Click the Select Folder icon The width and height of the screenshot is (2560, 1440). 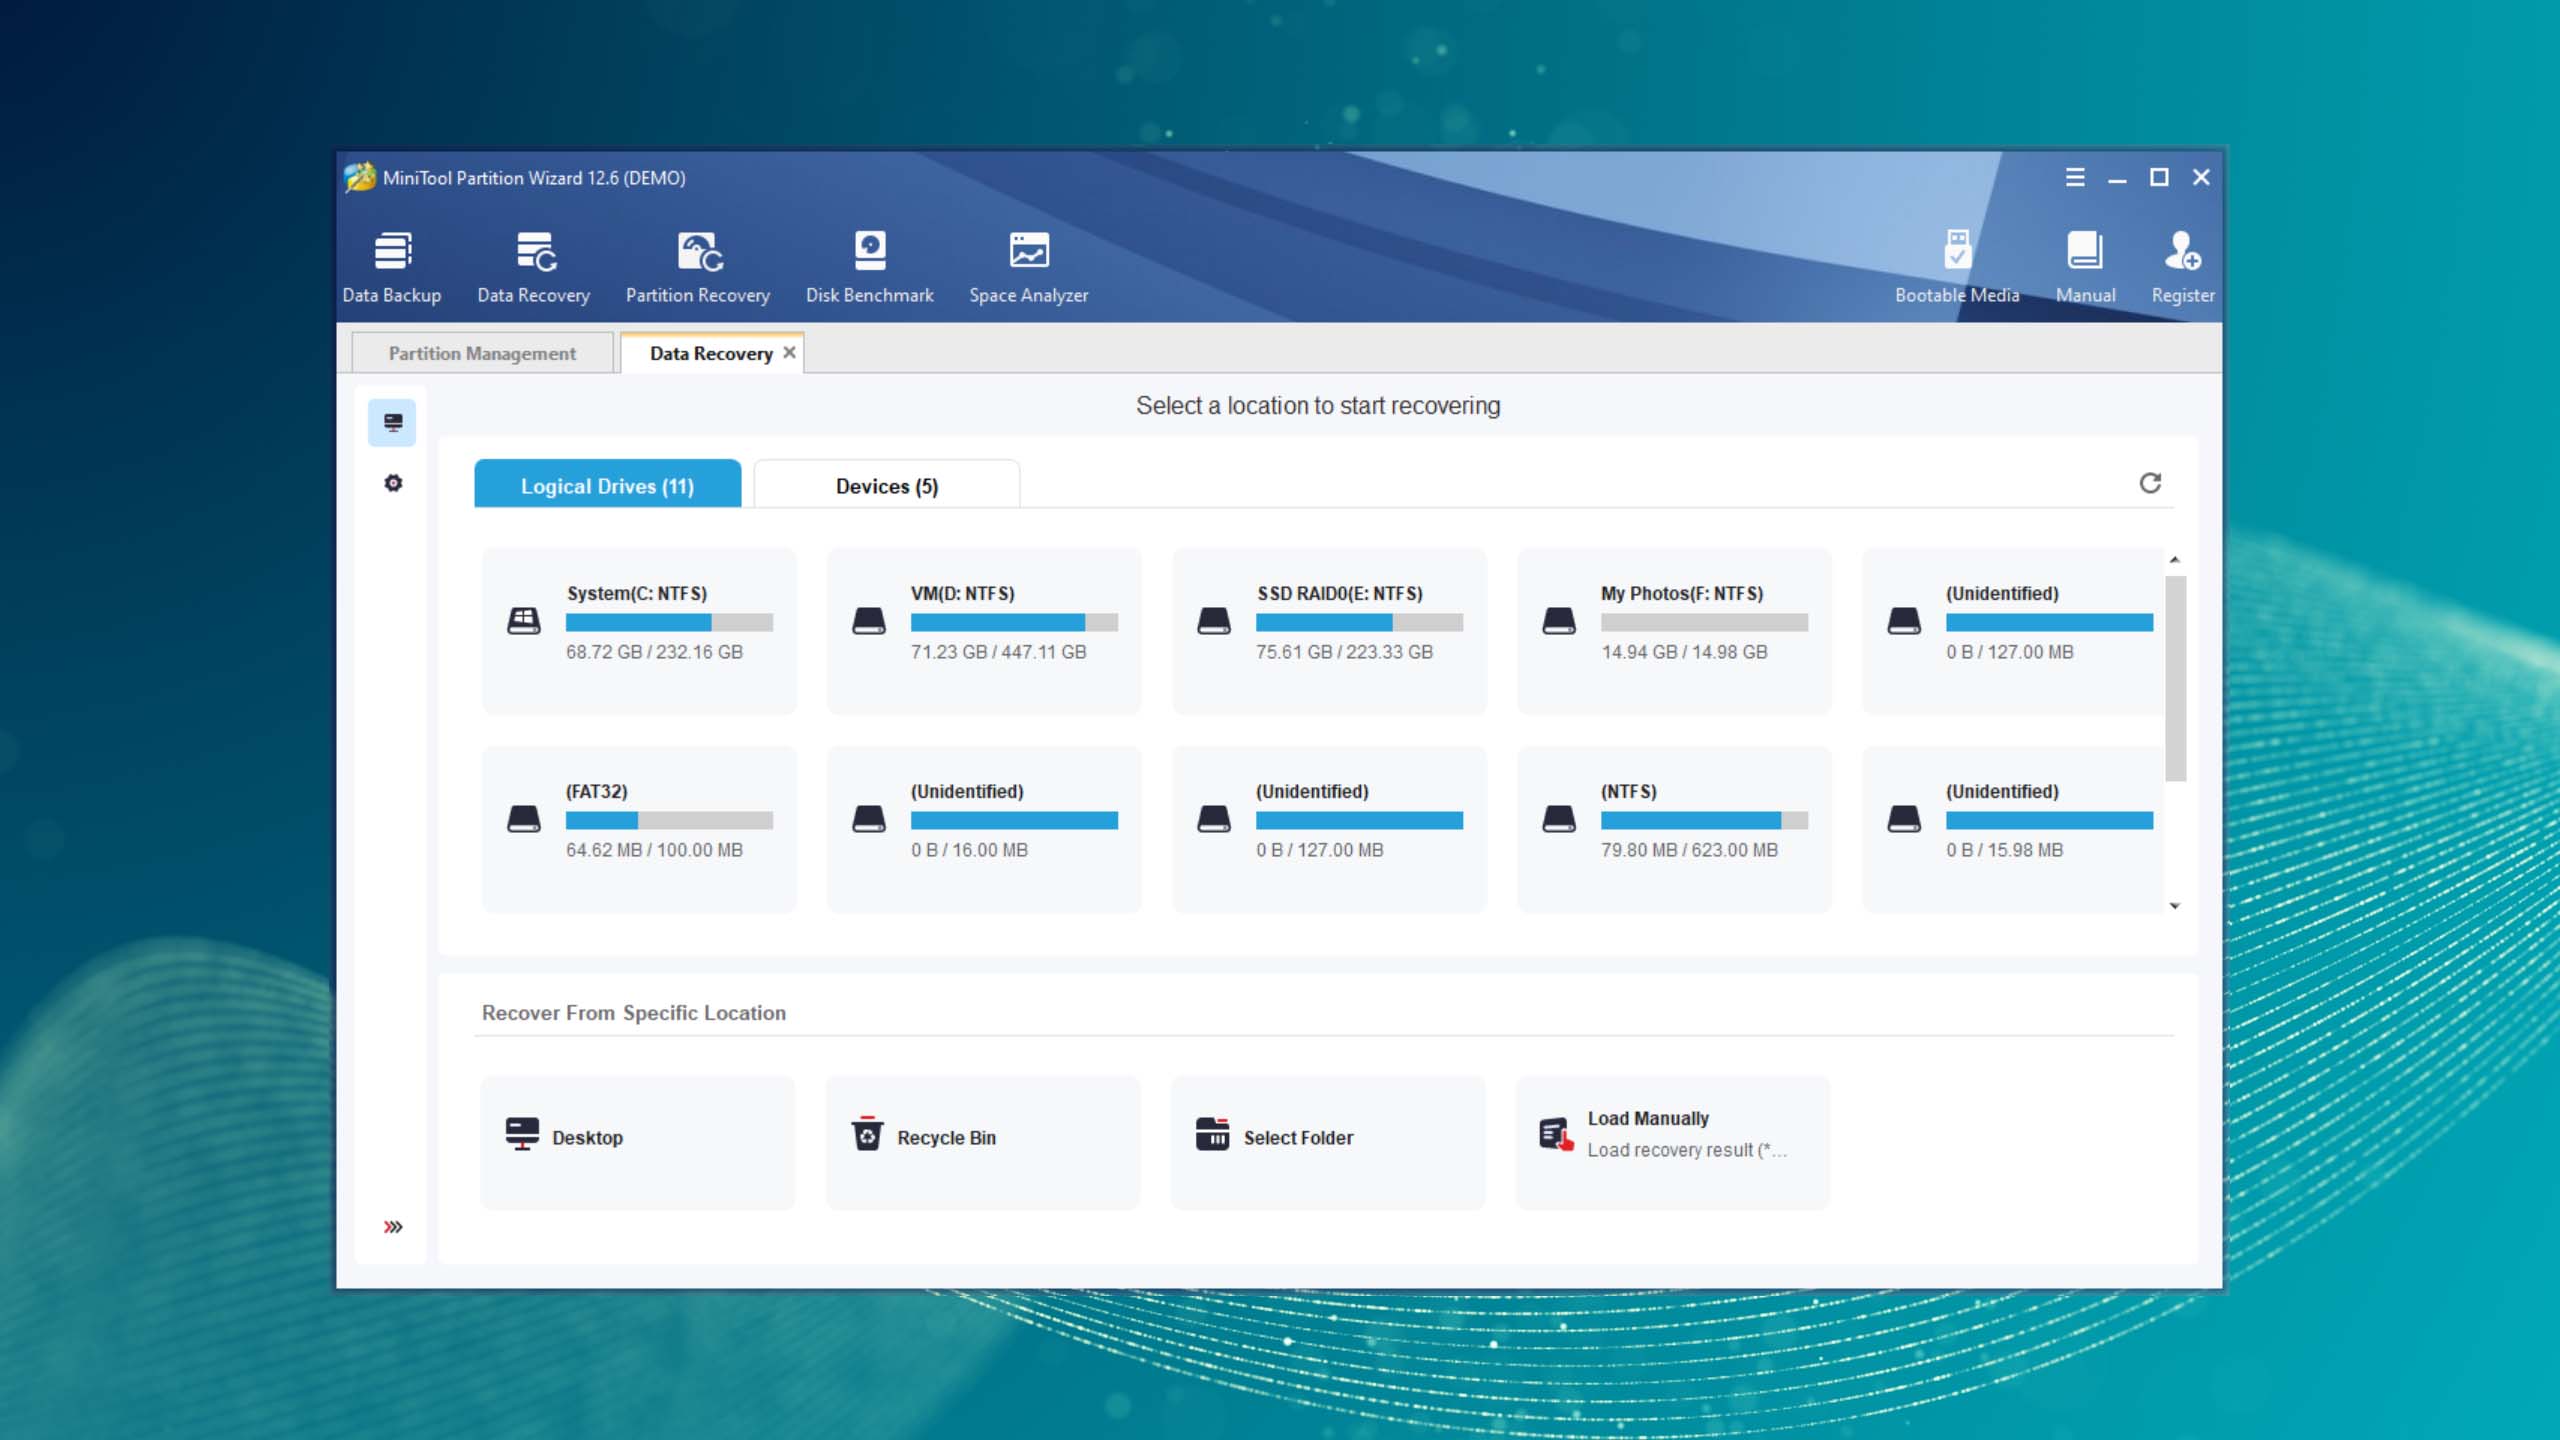pyautogui.click(x=1212, y=1134)
